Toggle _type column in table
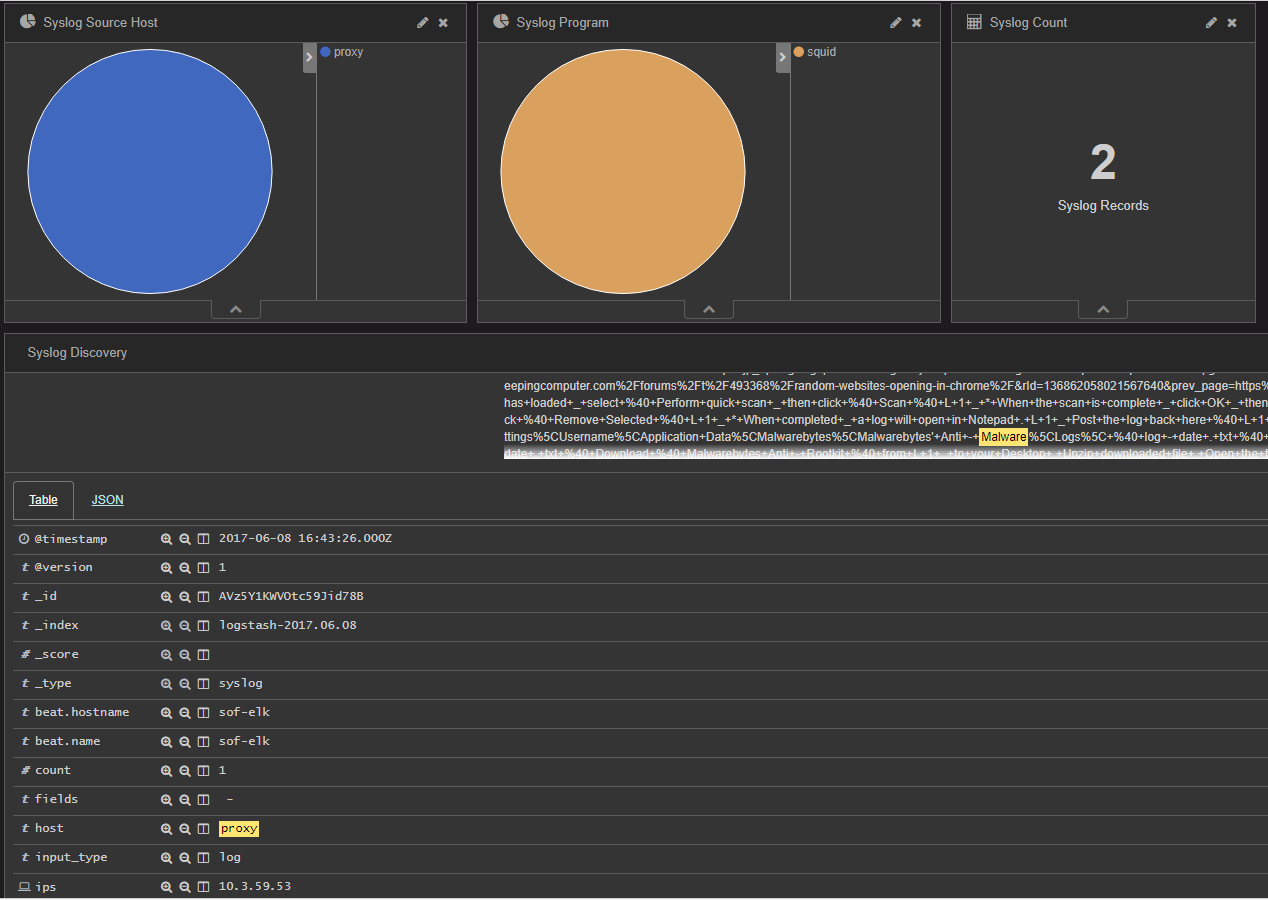The height and width of the screenshot is (900, 1268). click(x=203, y=684)
